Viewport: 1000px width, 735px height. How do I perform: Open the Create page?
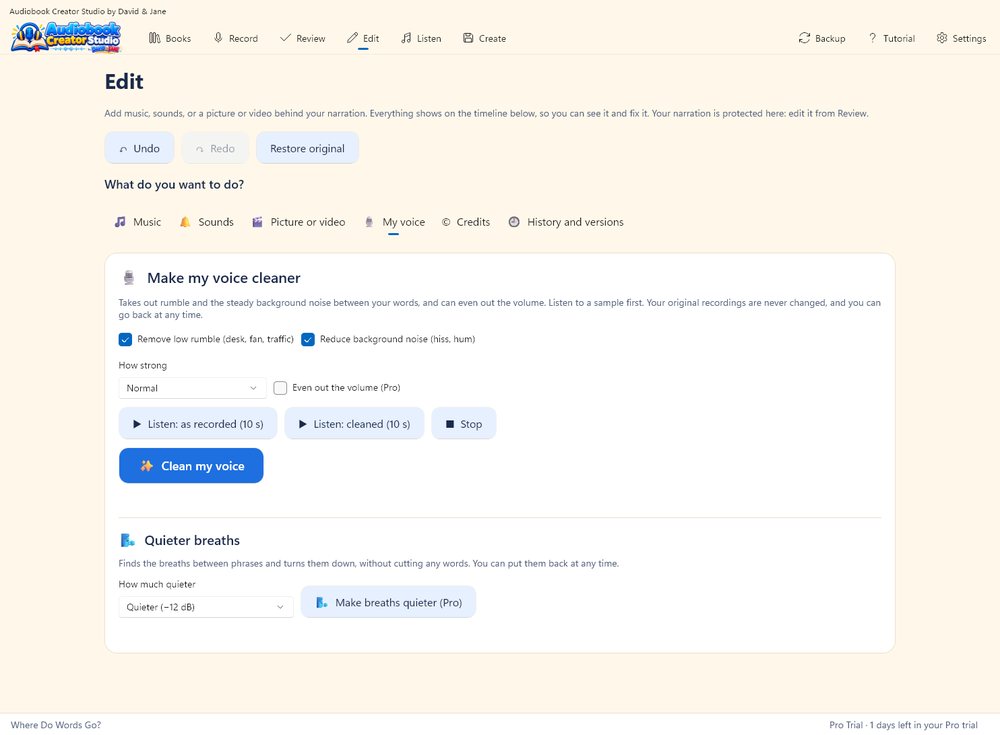[485, 38]
